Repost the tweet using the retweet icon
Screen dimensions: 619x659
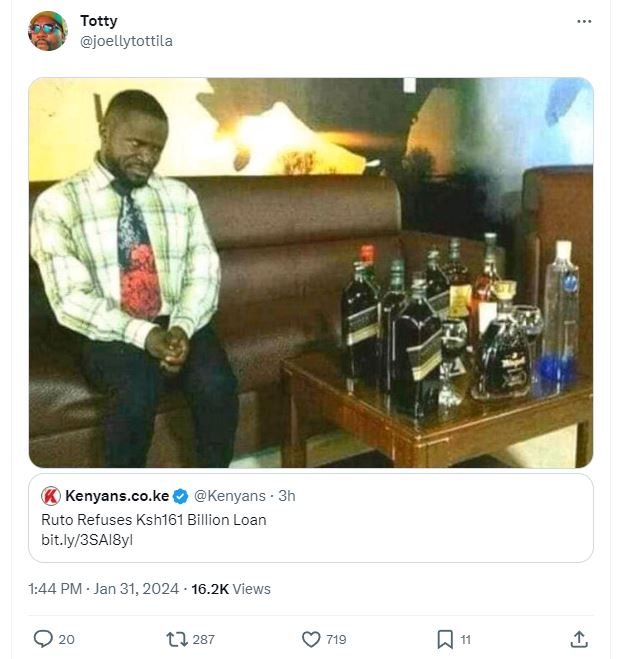click(175, 638)
